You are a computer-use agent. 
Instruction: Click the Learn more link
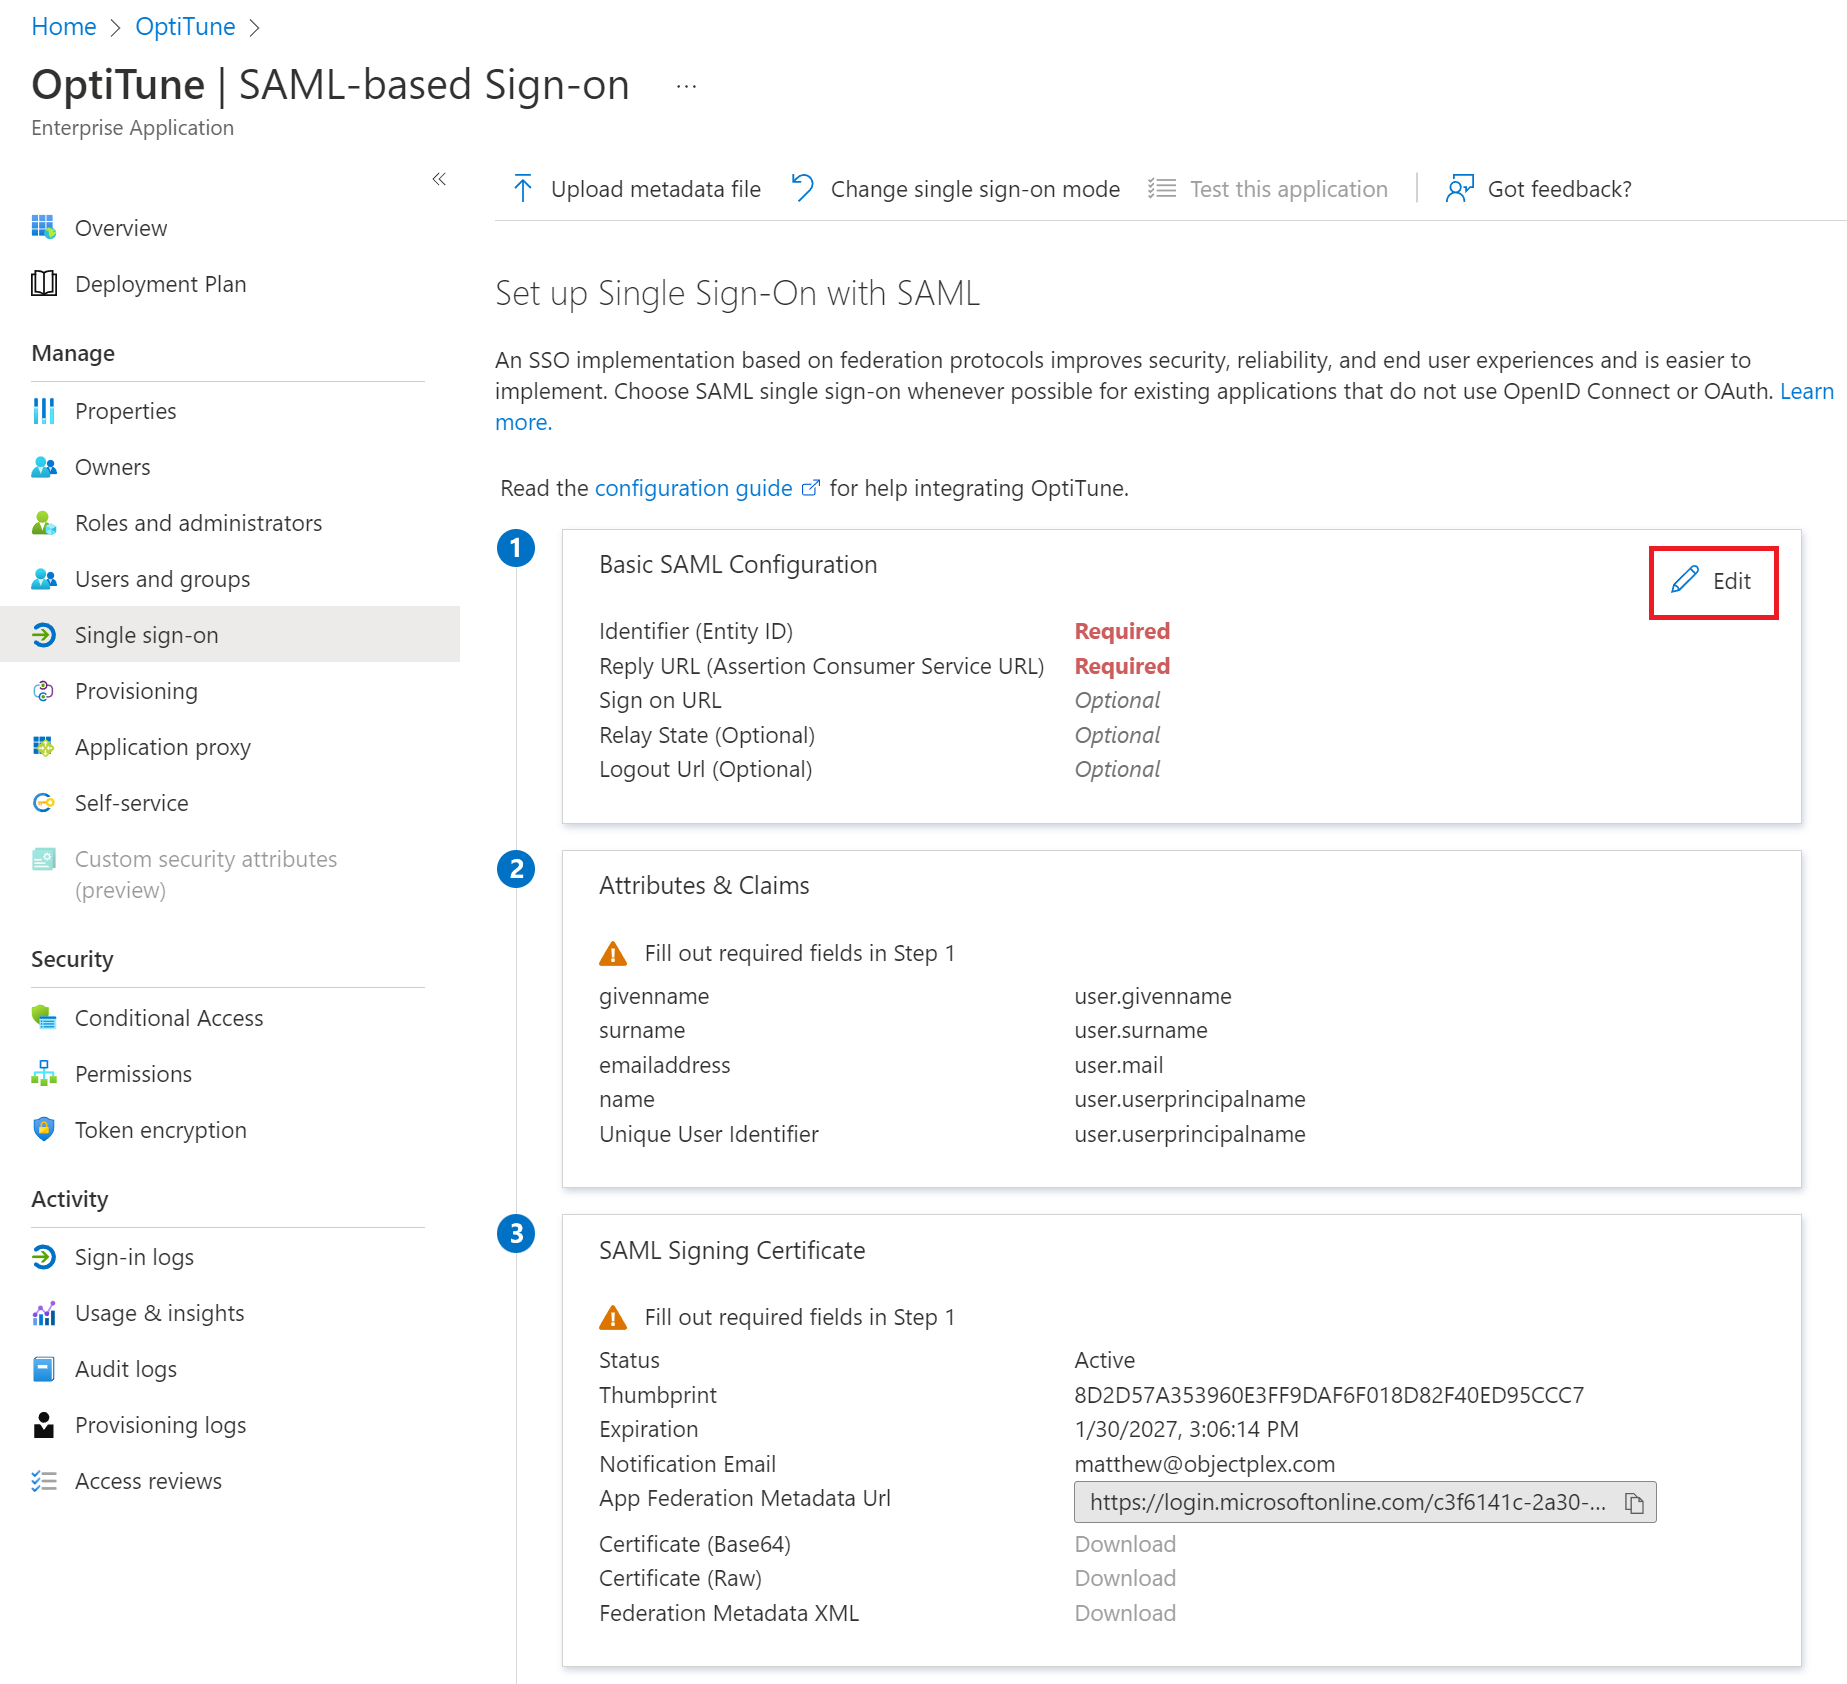[x=1806, y=390]
